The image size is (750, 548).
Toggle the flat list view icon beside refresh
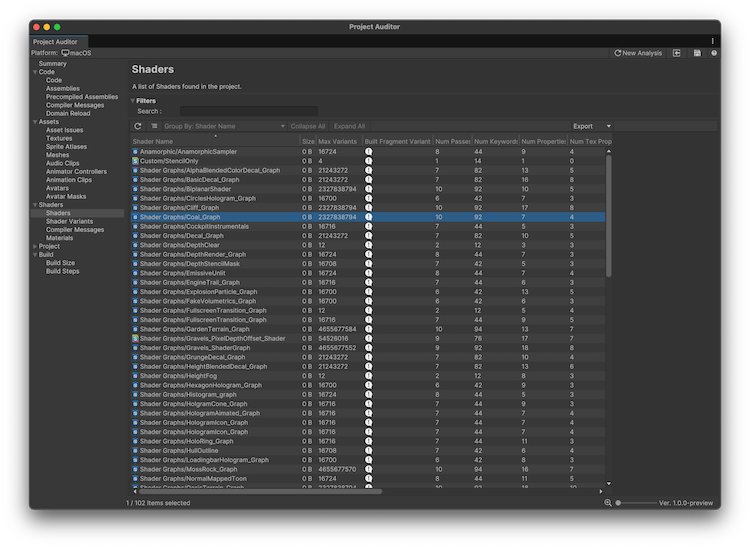tap(154, 127)
